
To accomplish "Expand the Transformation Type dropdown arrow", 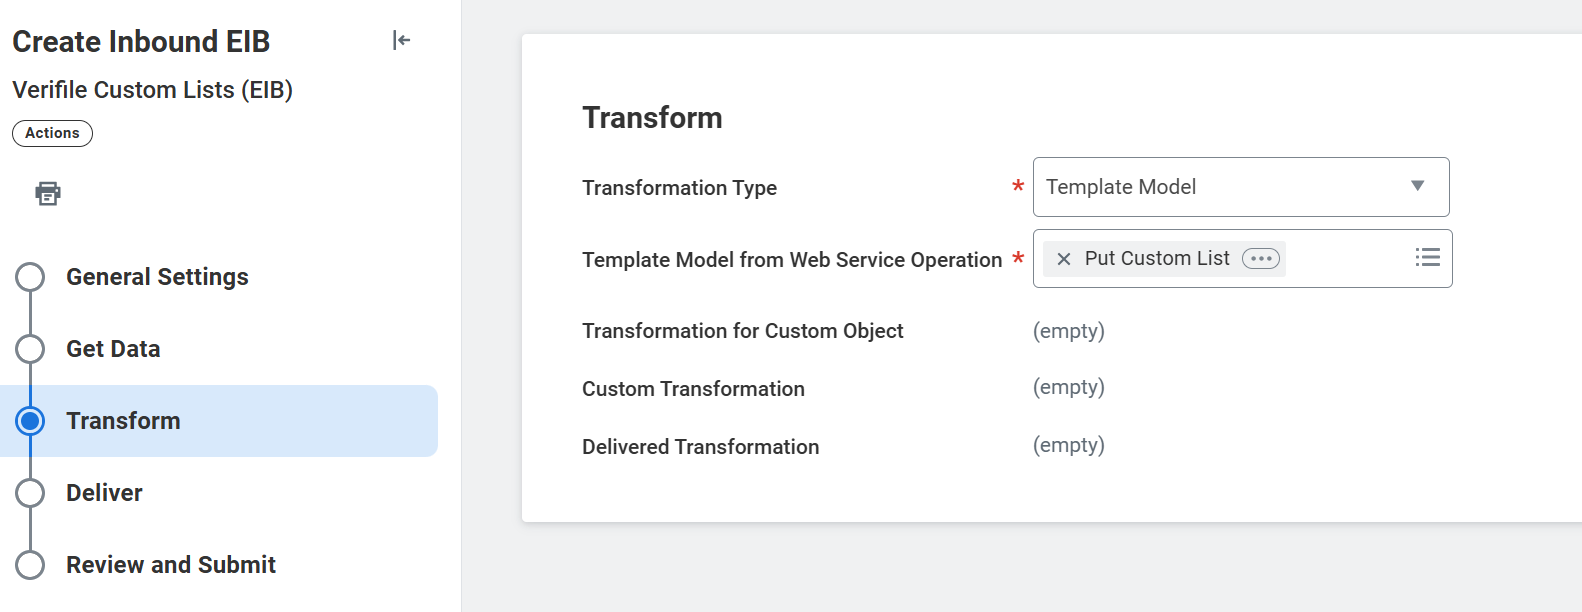I will point(1417,186).
